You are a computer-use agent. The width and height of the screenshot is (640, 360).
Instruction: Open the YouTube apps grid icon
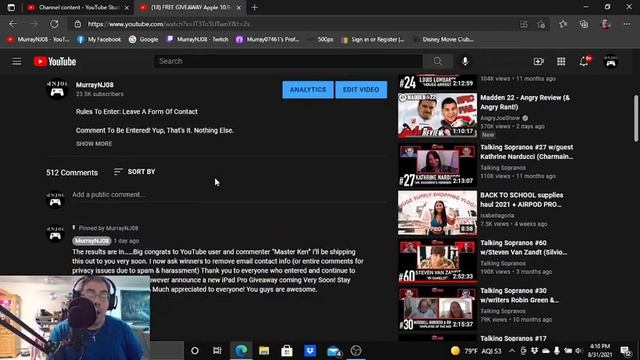pyautogui.click(x=561, y=61)
